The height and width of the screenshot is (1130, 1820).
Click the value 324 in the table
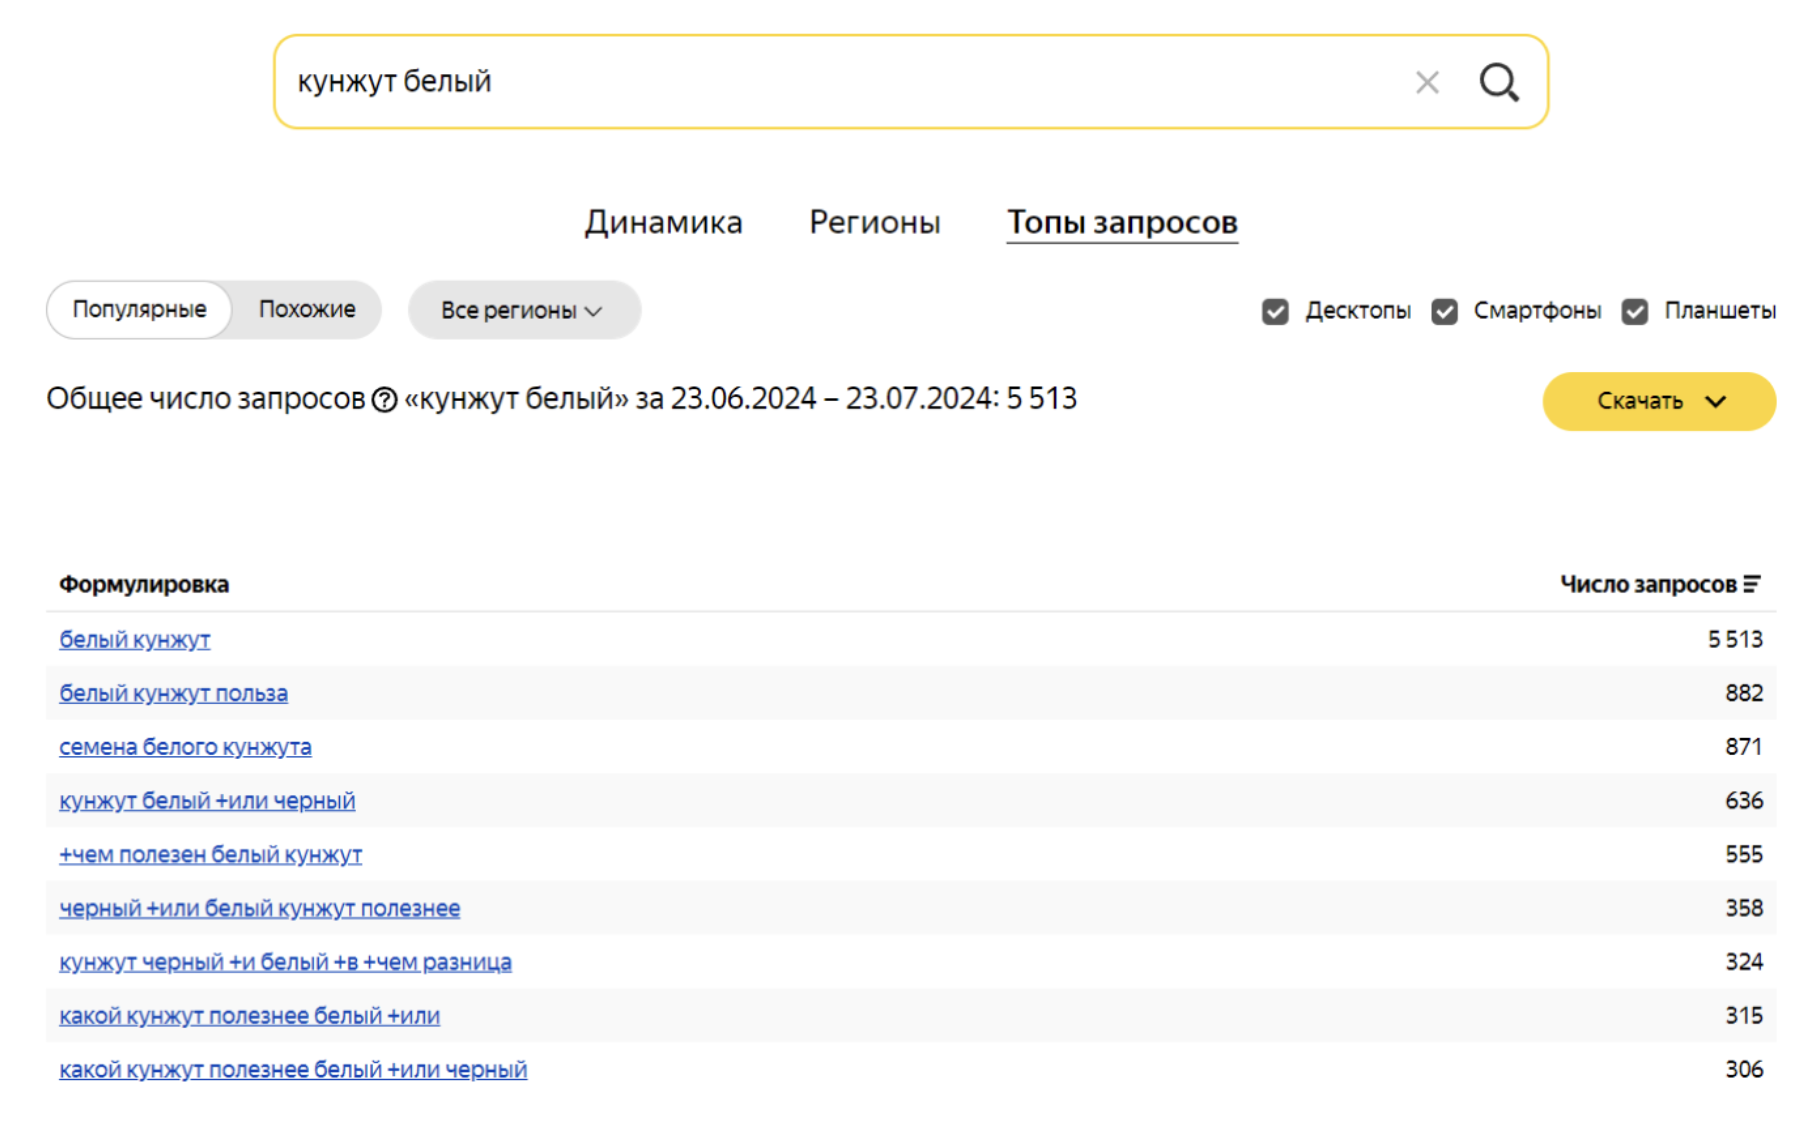point(1744,962)
